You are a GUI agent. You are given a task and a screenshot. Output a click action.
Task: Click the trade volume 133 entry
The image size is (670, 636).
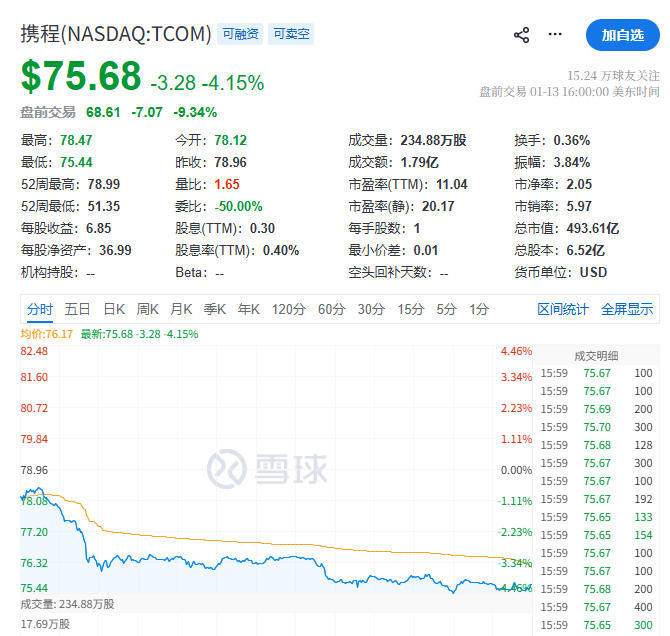pyautogui.click(x=643, y=517)
